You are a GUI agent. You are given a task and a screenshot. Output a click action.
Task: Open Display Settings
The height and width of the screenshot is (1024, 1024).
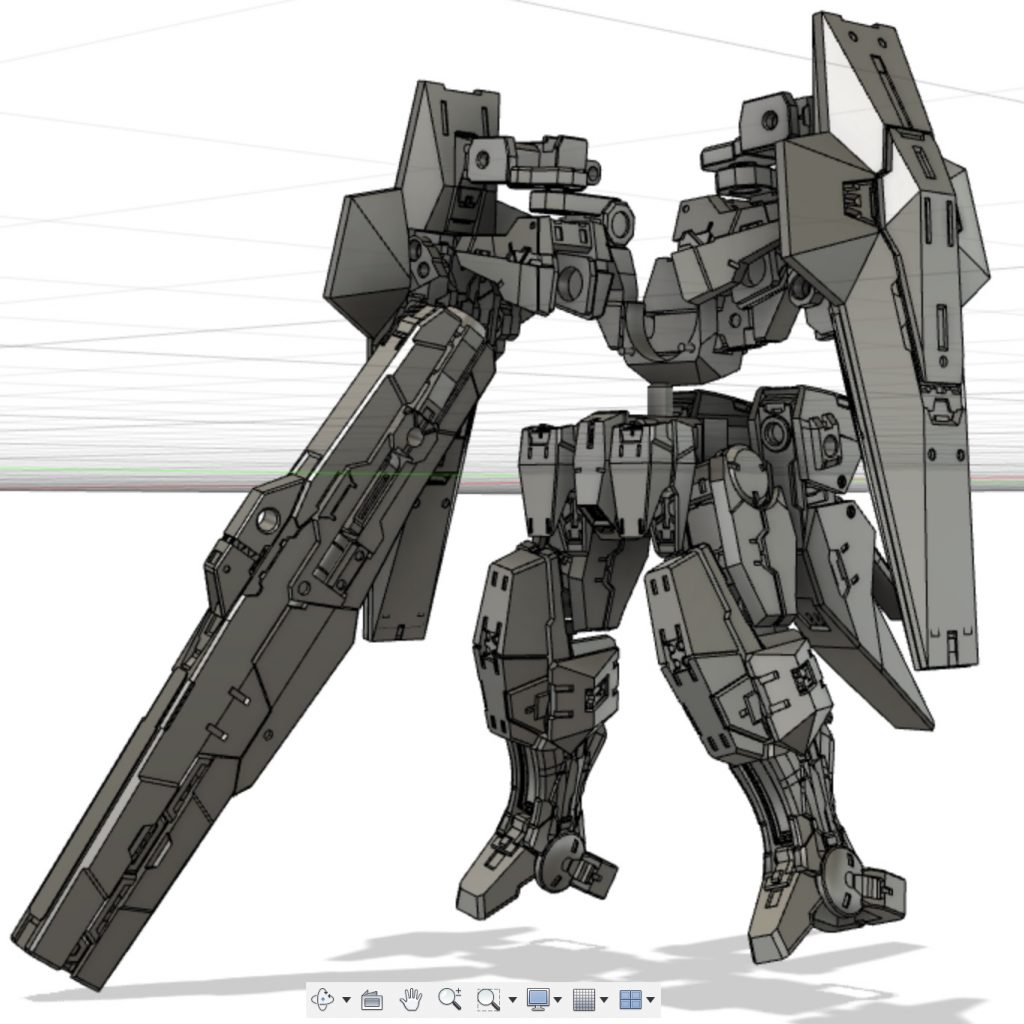point(537,1000)
